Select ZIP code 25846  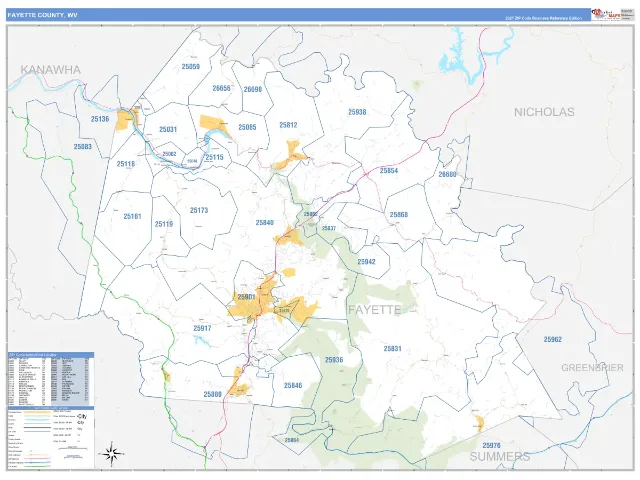(293, 385)
